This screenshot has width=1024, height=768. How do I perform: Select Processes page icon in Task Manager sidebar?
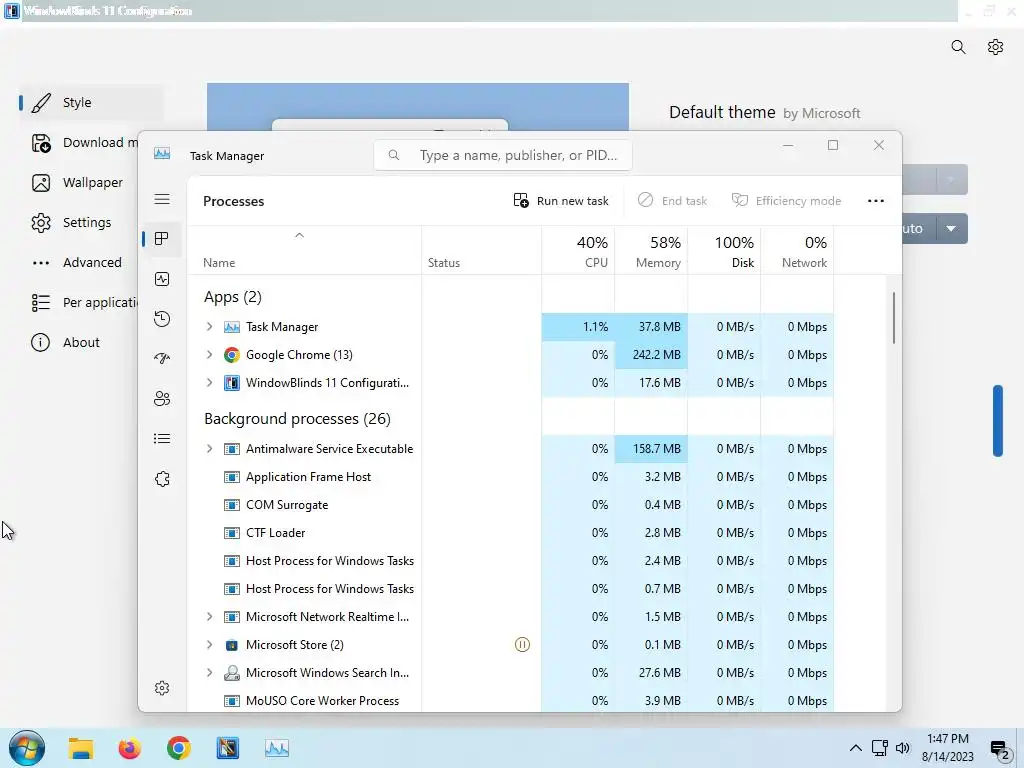[x=162, y=239]
